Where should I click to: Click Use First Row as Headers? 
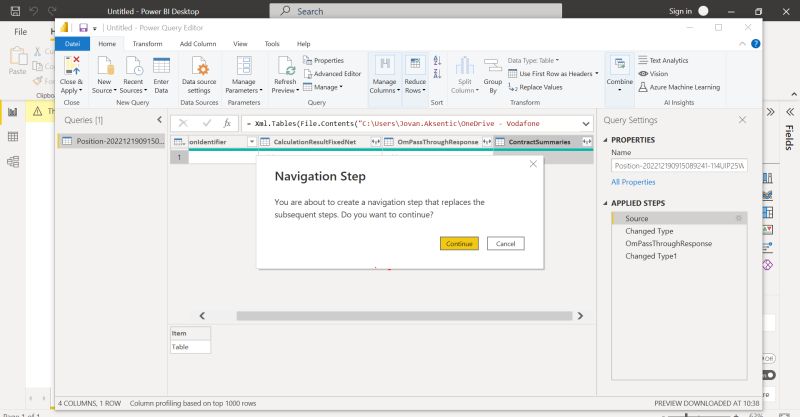tap(553, 73)
